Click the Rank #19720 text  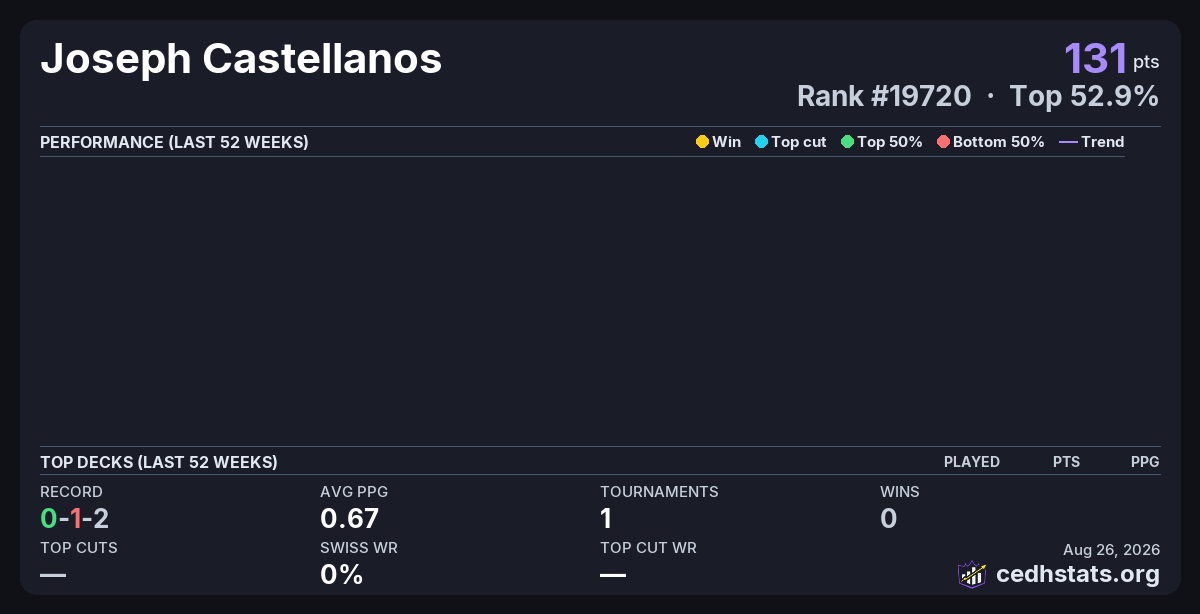884,97
